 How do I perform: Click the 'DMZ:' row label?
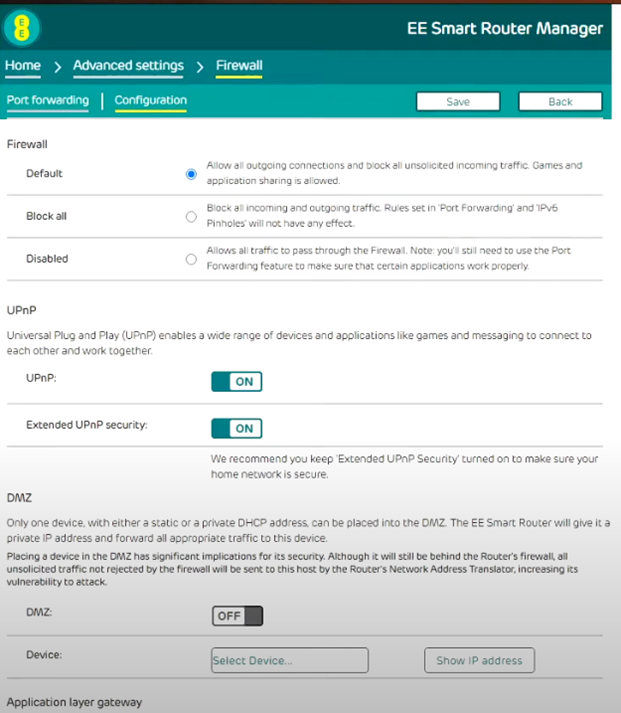point(39,612)
